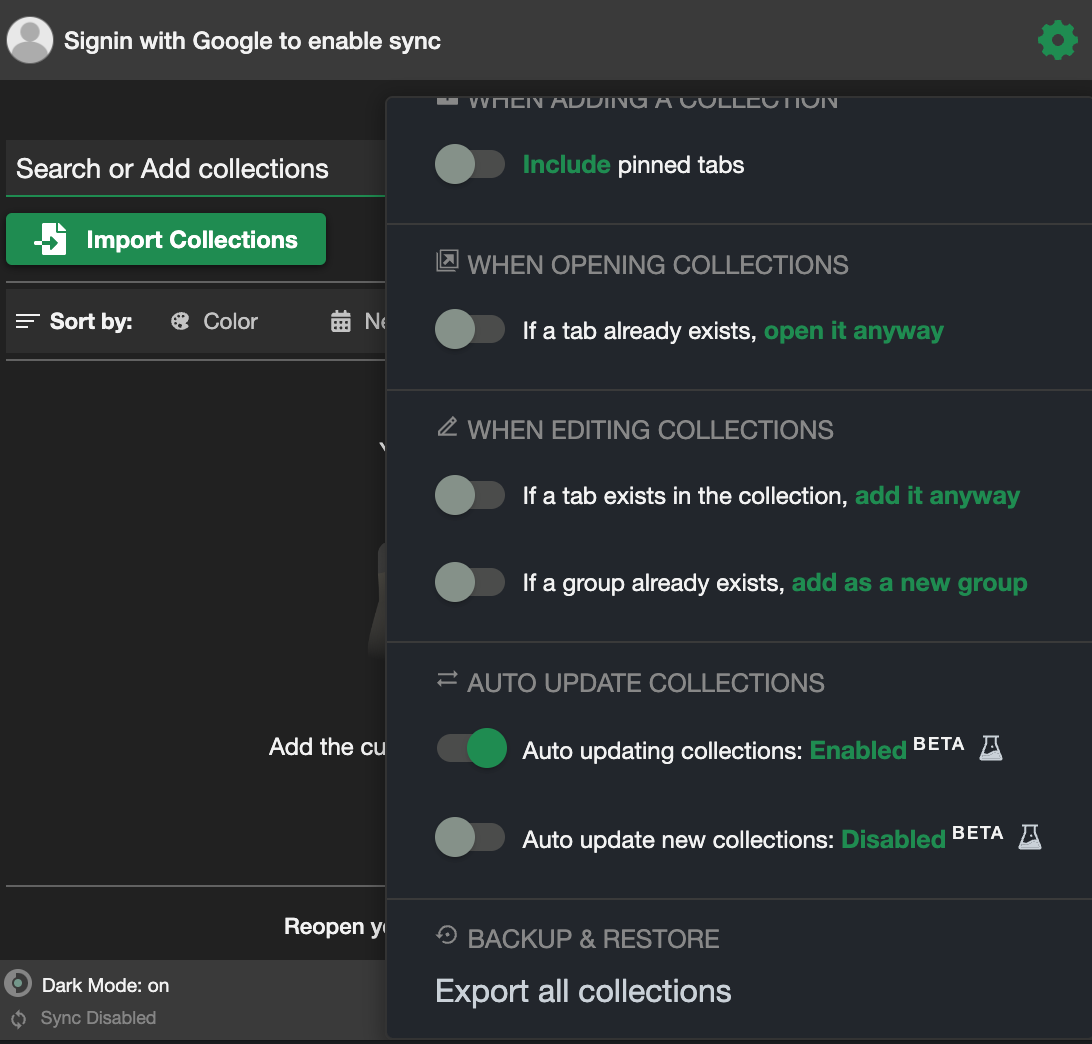Click the beta flask icon next to Enabled
Screen dimensions: 1092x1044
(991, 748)
